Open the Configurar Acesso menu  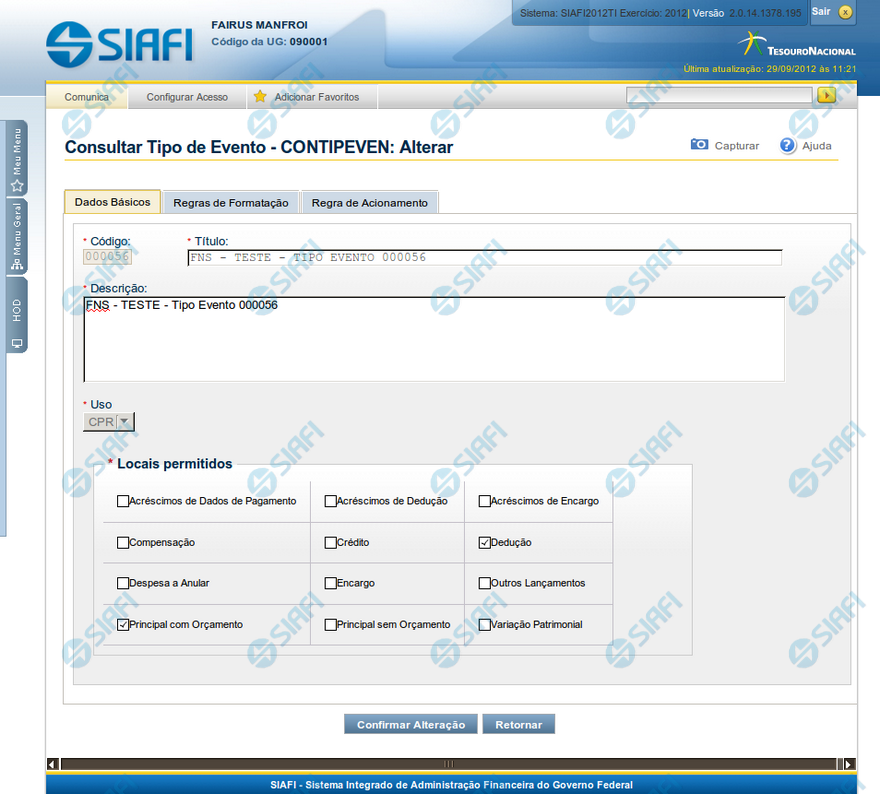tap(187, 97)
